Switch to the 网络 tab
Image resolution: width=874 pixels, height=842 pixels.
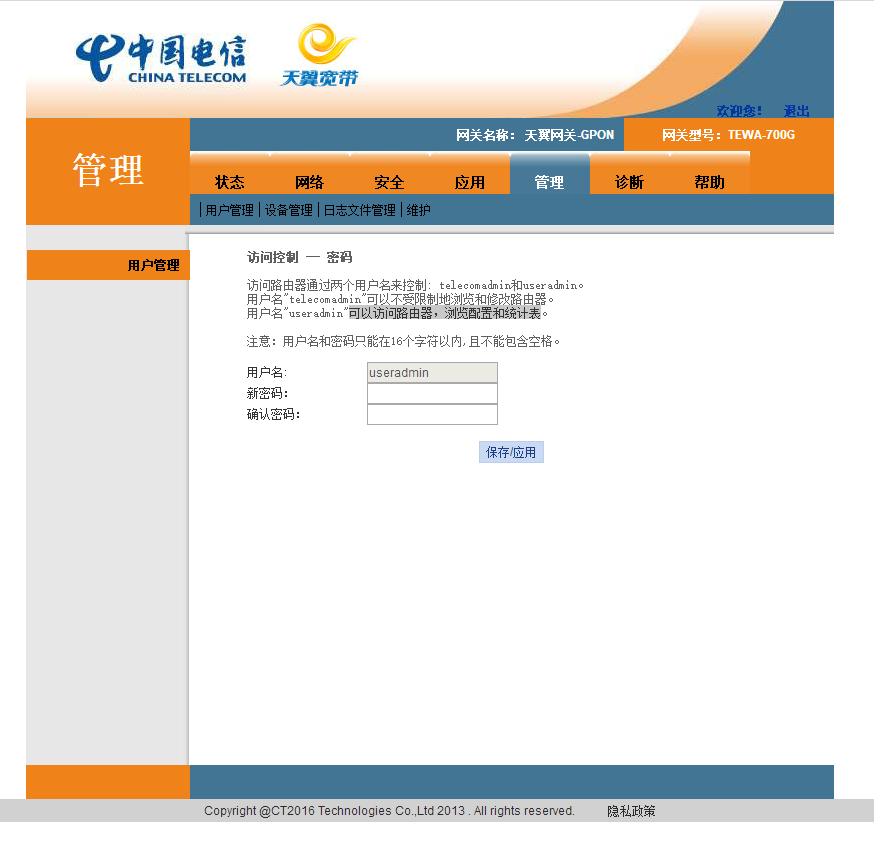coord(309,182)
